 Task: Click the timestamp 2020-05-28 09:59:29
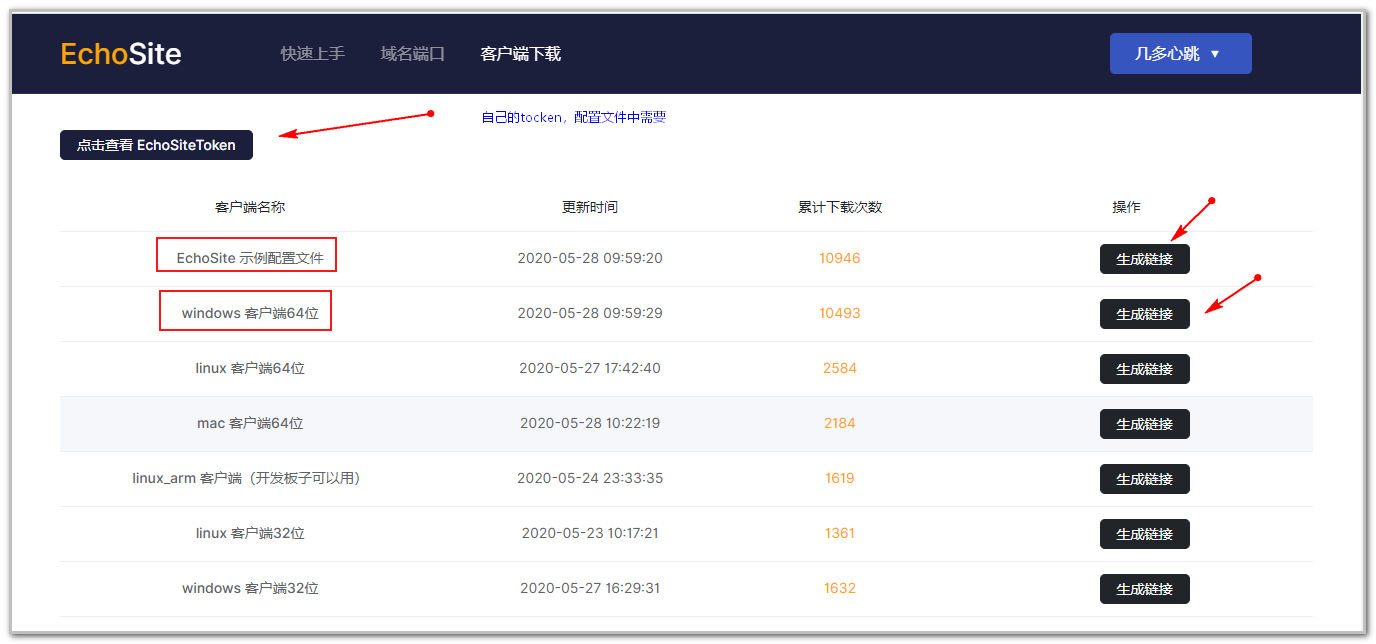pyautogui.click(x=590, y=313)
